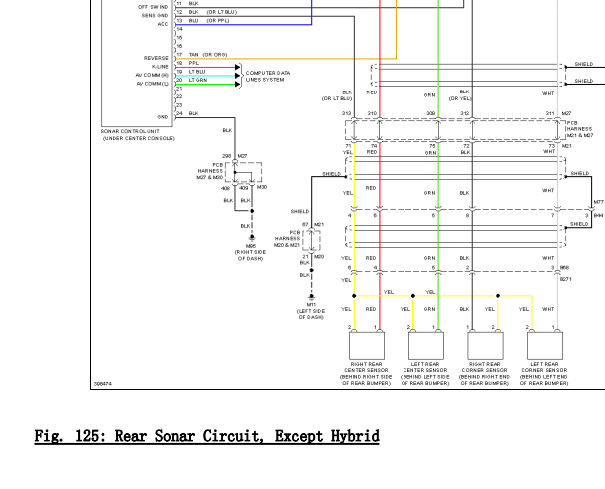Click the BLU (OR PPL) wire color label

coord(209,20)
